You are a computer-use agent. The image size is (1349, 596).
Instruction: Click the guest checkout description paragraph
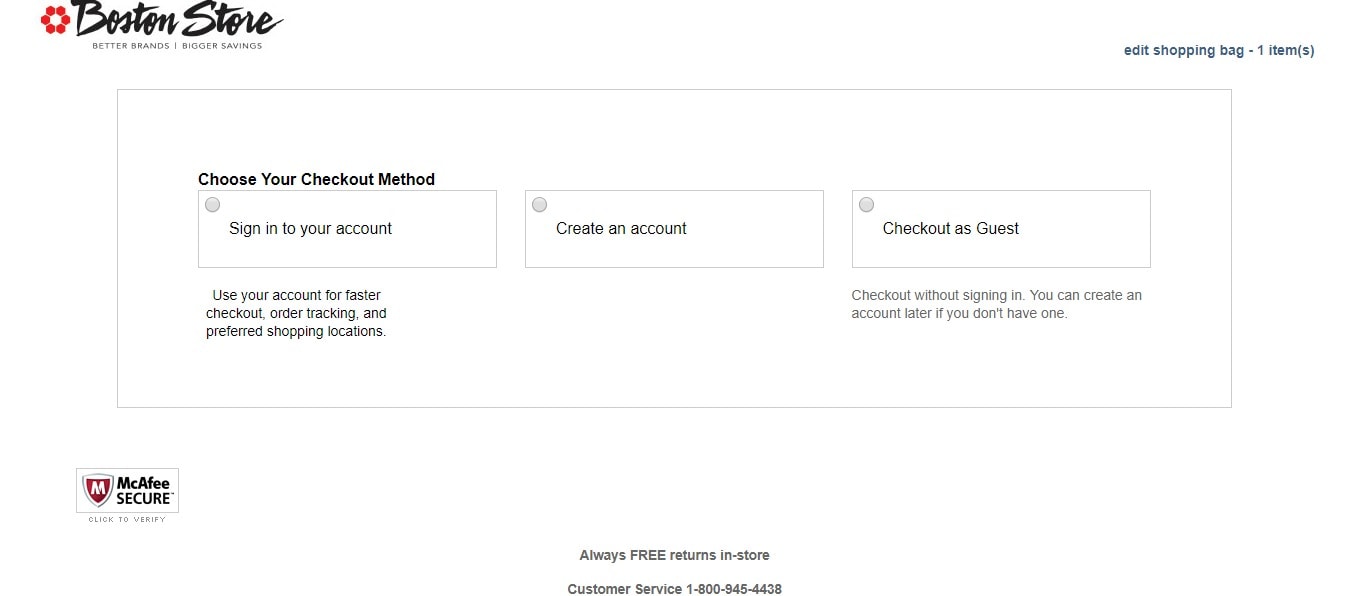pyautogui.click(x=997, y=304)
